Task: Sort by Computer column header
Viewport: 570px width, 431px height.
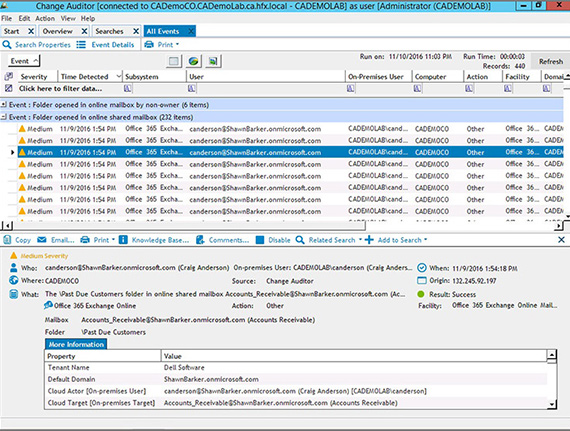Action: 438,77
